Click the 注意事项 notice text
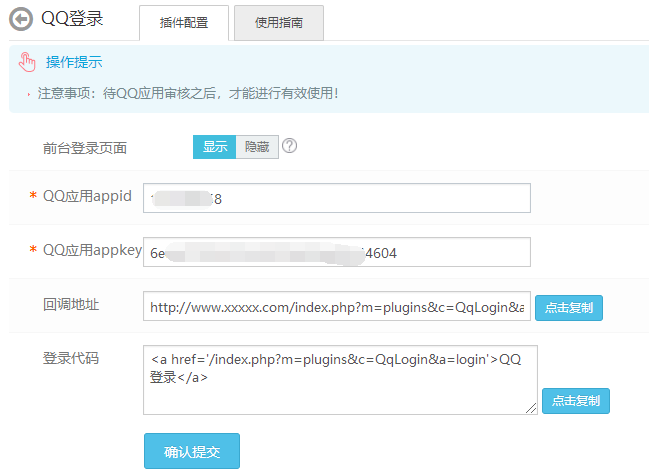This screenshot has height=471, width=649. click(x=188, y=93)
